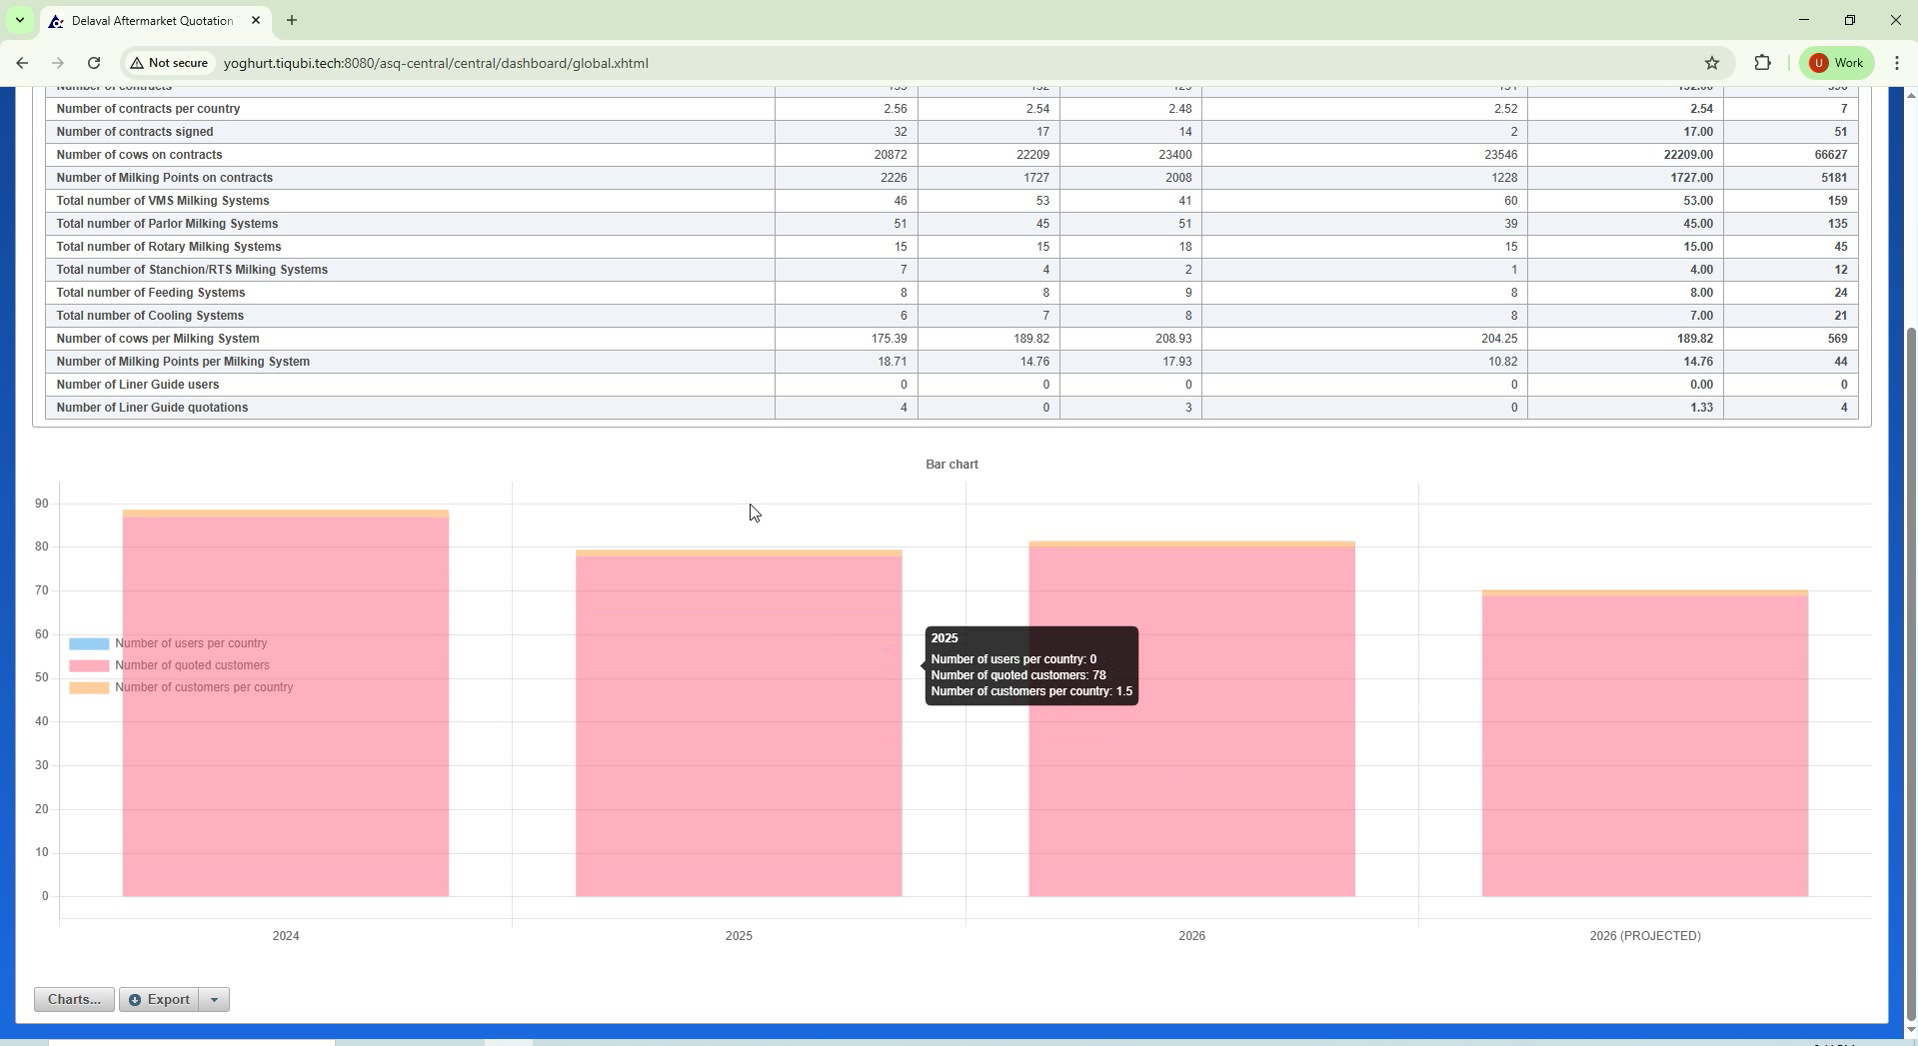Open the Work profile button
Image resolution: width=1918 pixels, height=1046 pixels.
[1837, 63]
